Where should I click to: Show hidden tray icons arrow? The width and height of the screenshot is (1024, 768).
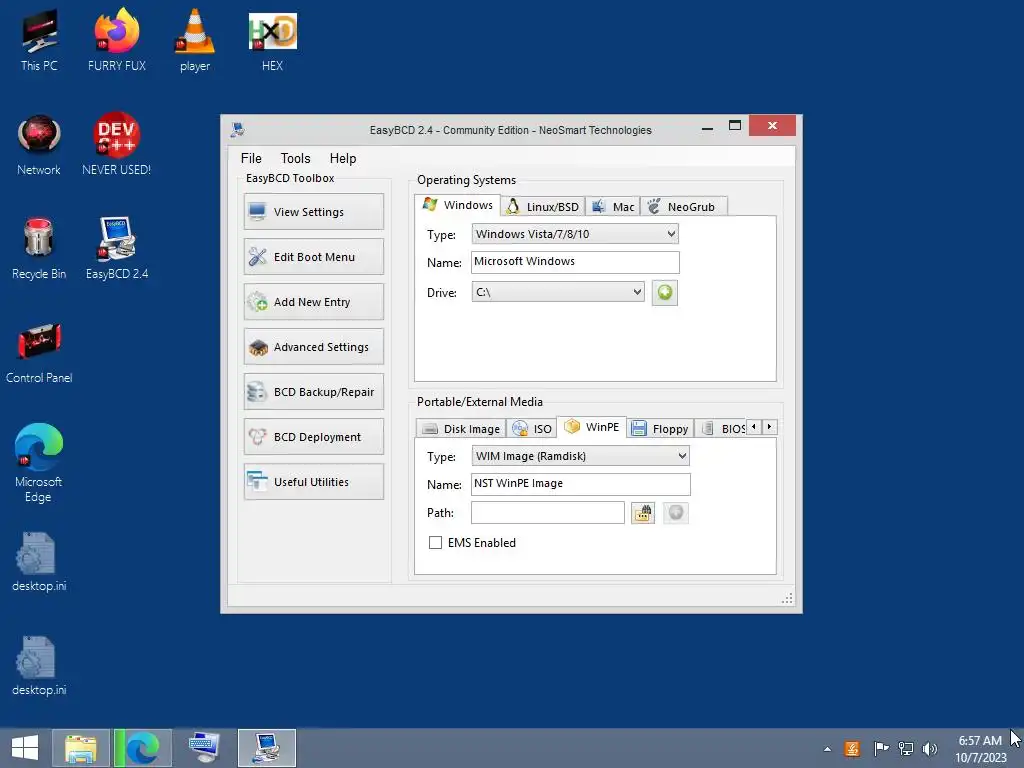(x=827, y=749)
